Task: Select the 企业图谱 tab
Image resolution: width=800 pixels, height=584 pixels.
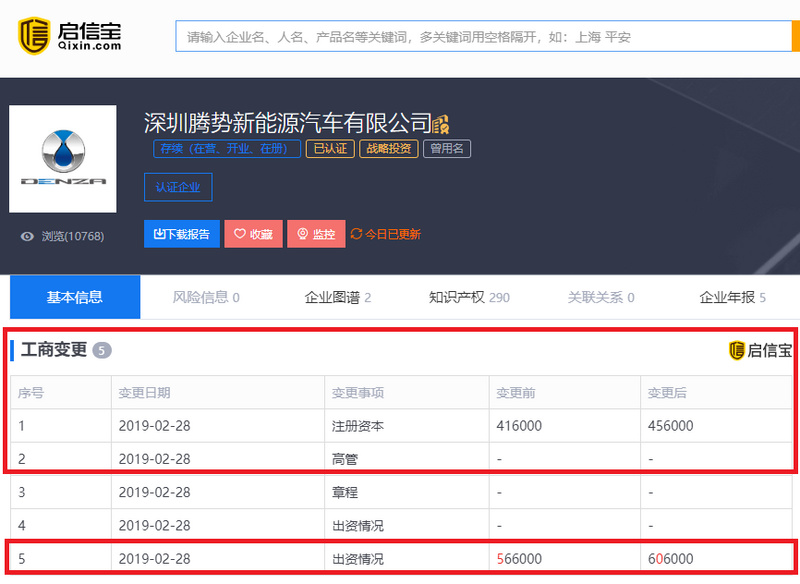Action: point(338,297)
